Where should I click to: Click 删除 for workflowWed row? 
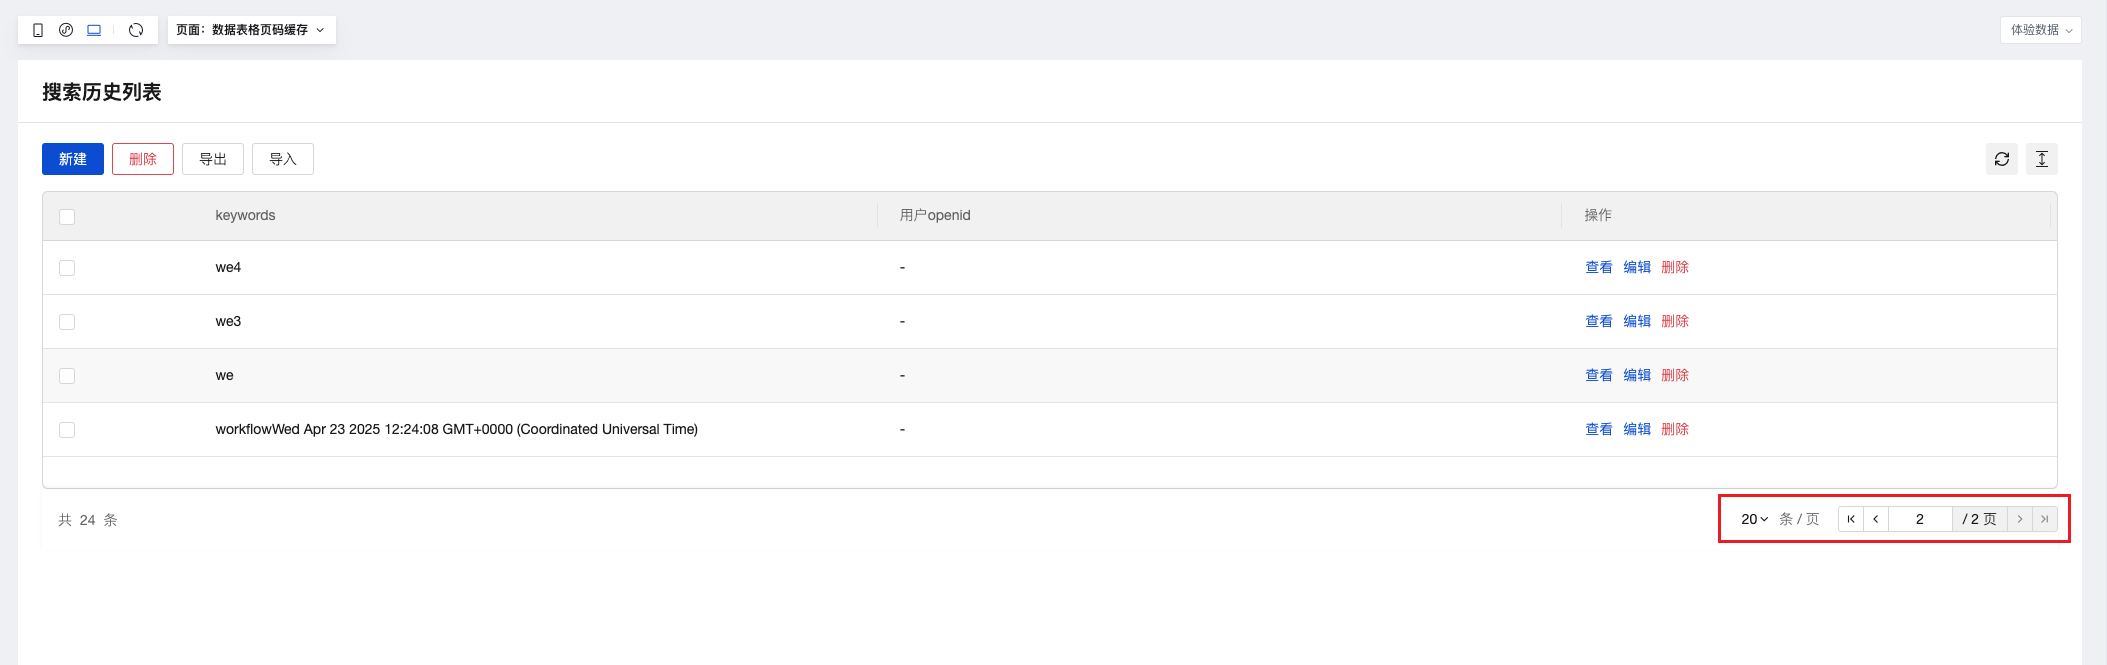1675,429
